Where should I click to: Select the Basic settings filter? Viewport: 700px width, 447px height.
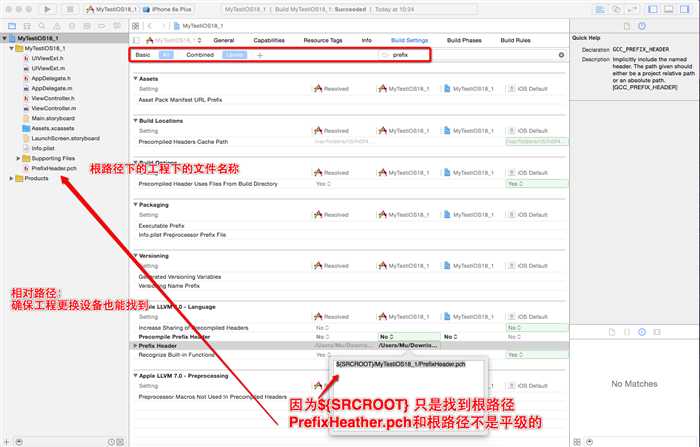point(143,55)
